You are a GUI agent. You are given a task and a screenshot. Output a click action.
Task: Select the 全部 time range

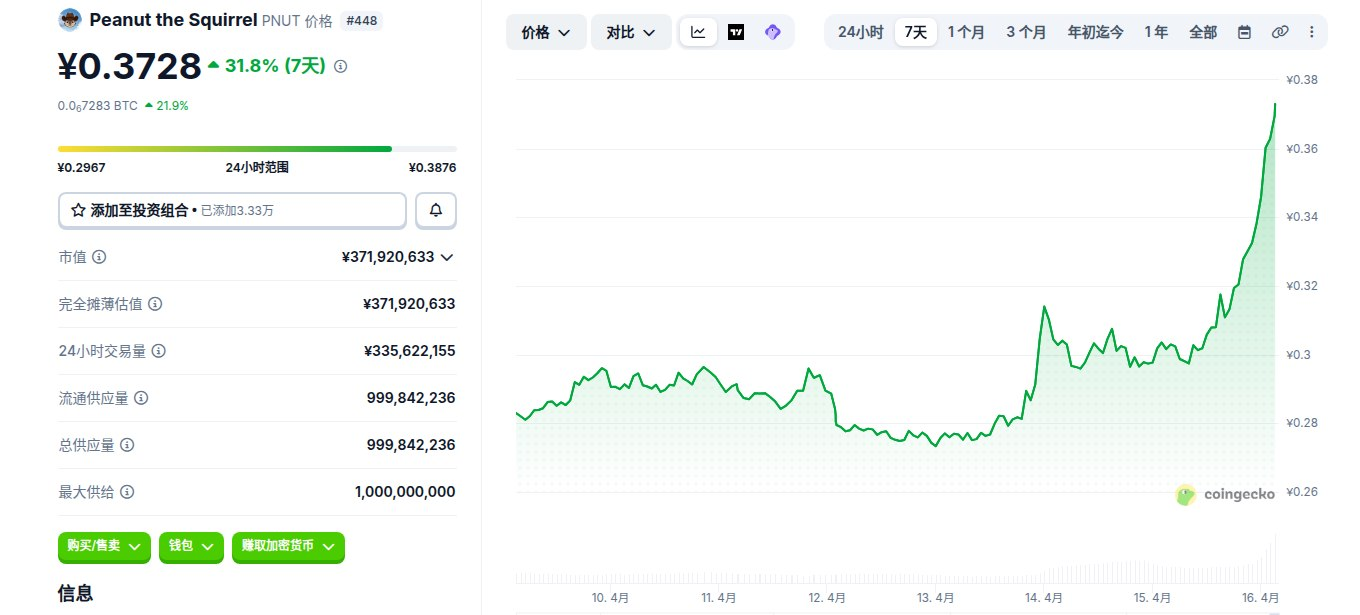click(x=1203, y=32)
